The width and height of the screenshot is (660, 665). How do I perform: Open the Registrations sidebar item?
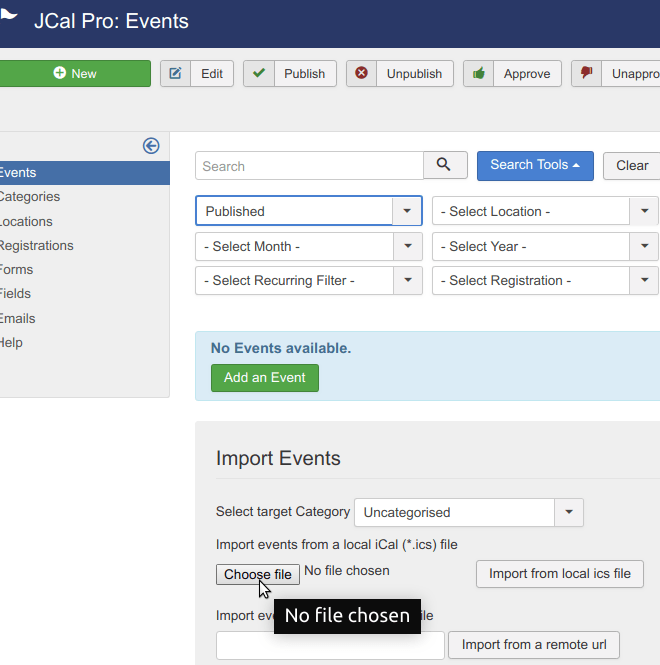[x=36, y=246]
